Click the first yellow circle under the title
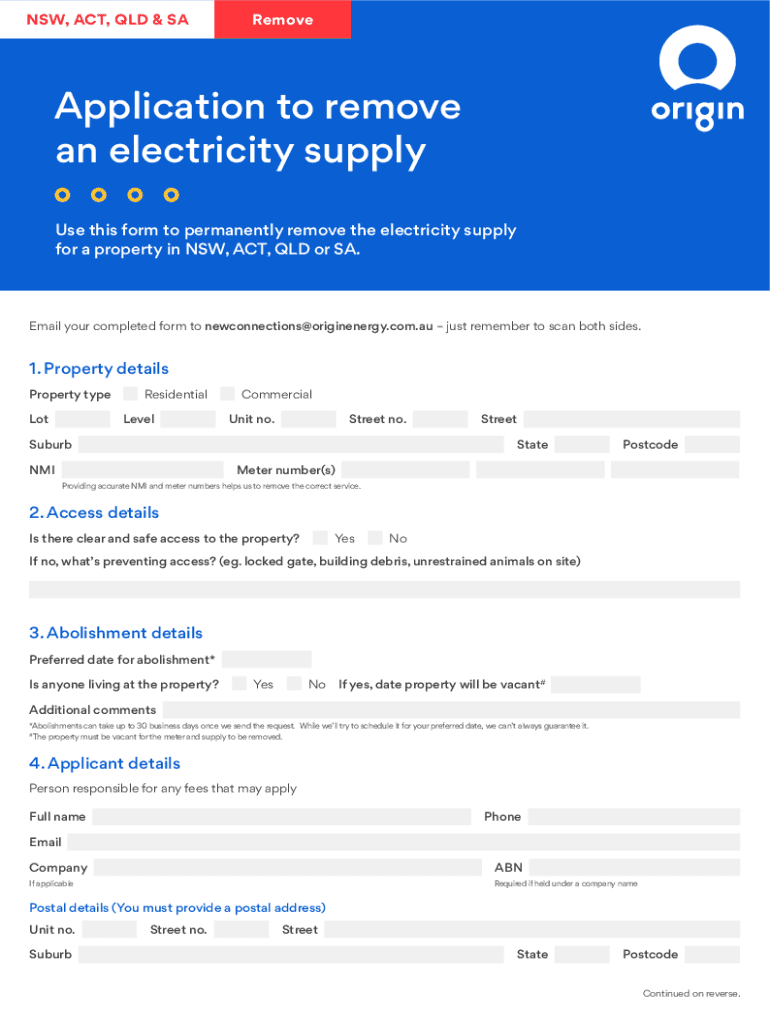Screen dimensions: 770x1024 coord(63,195)
